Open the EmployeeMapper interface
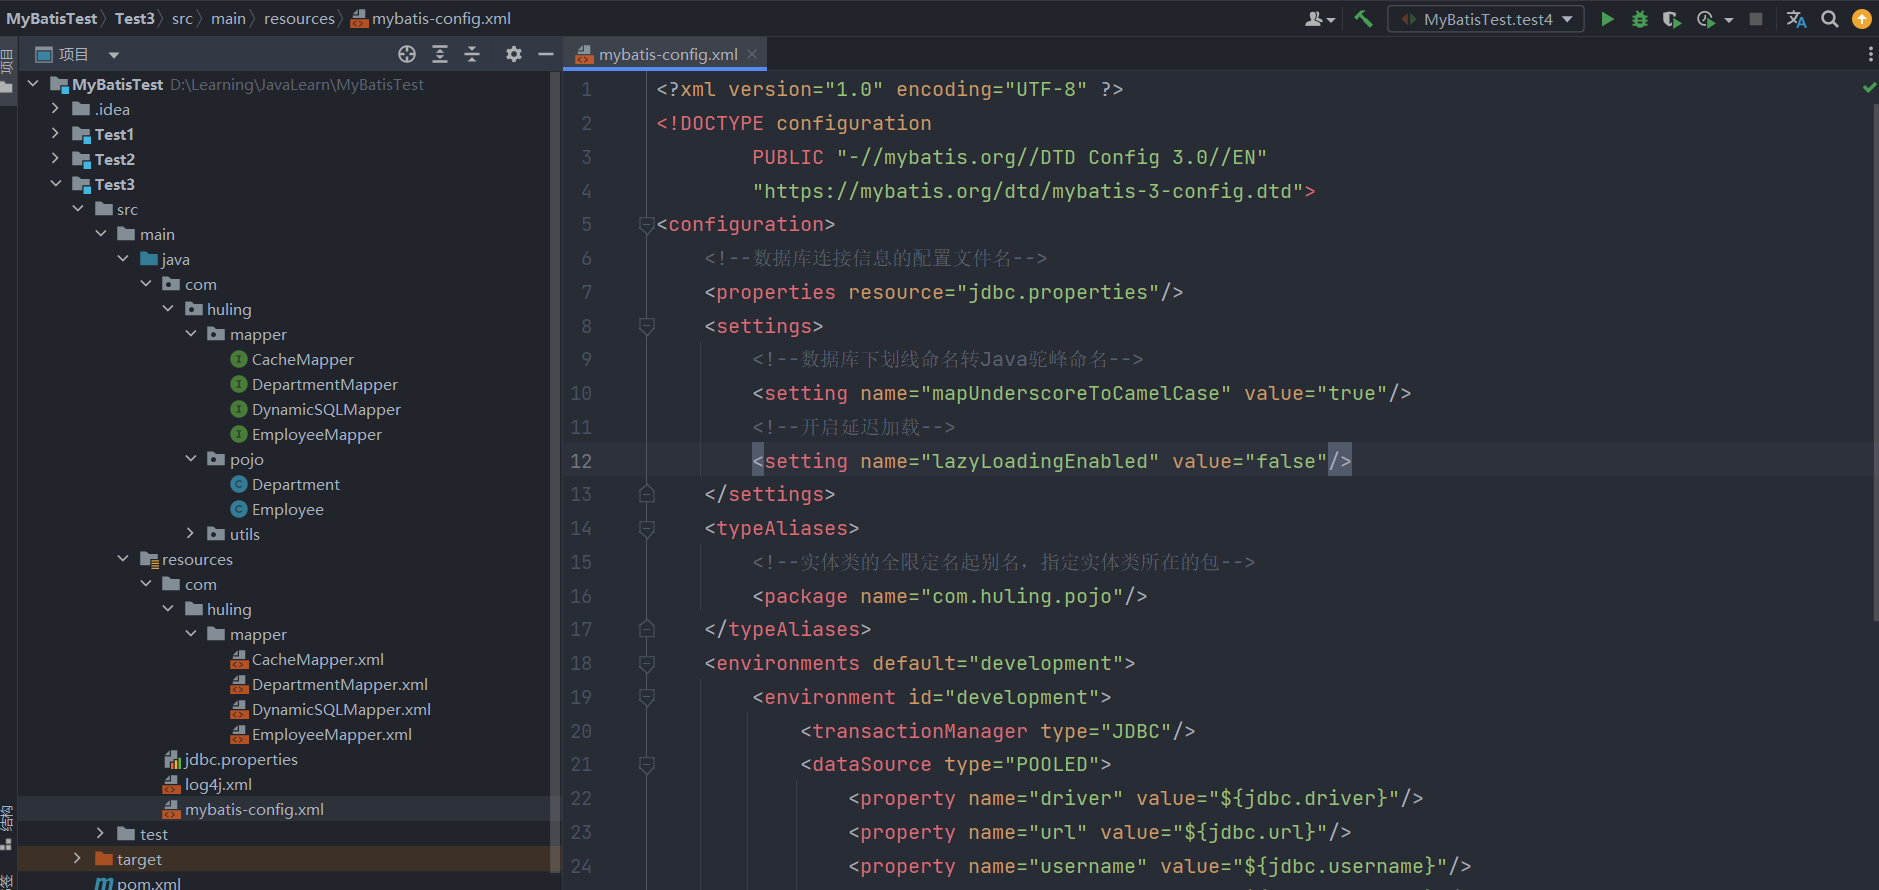1879x890 pixels. 316,434
